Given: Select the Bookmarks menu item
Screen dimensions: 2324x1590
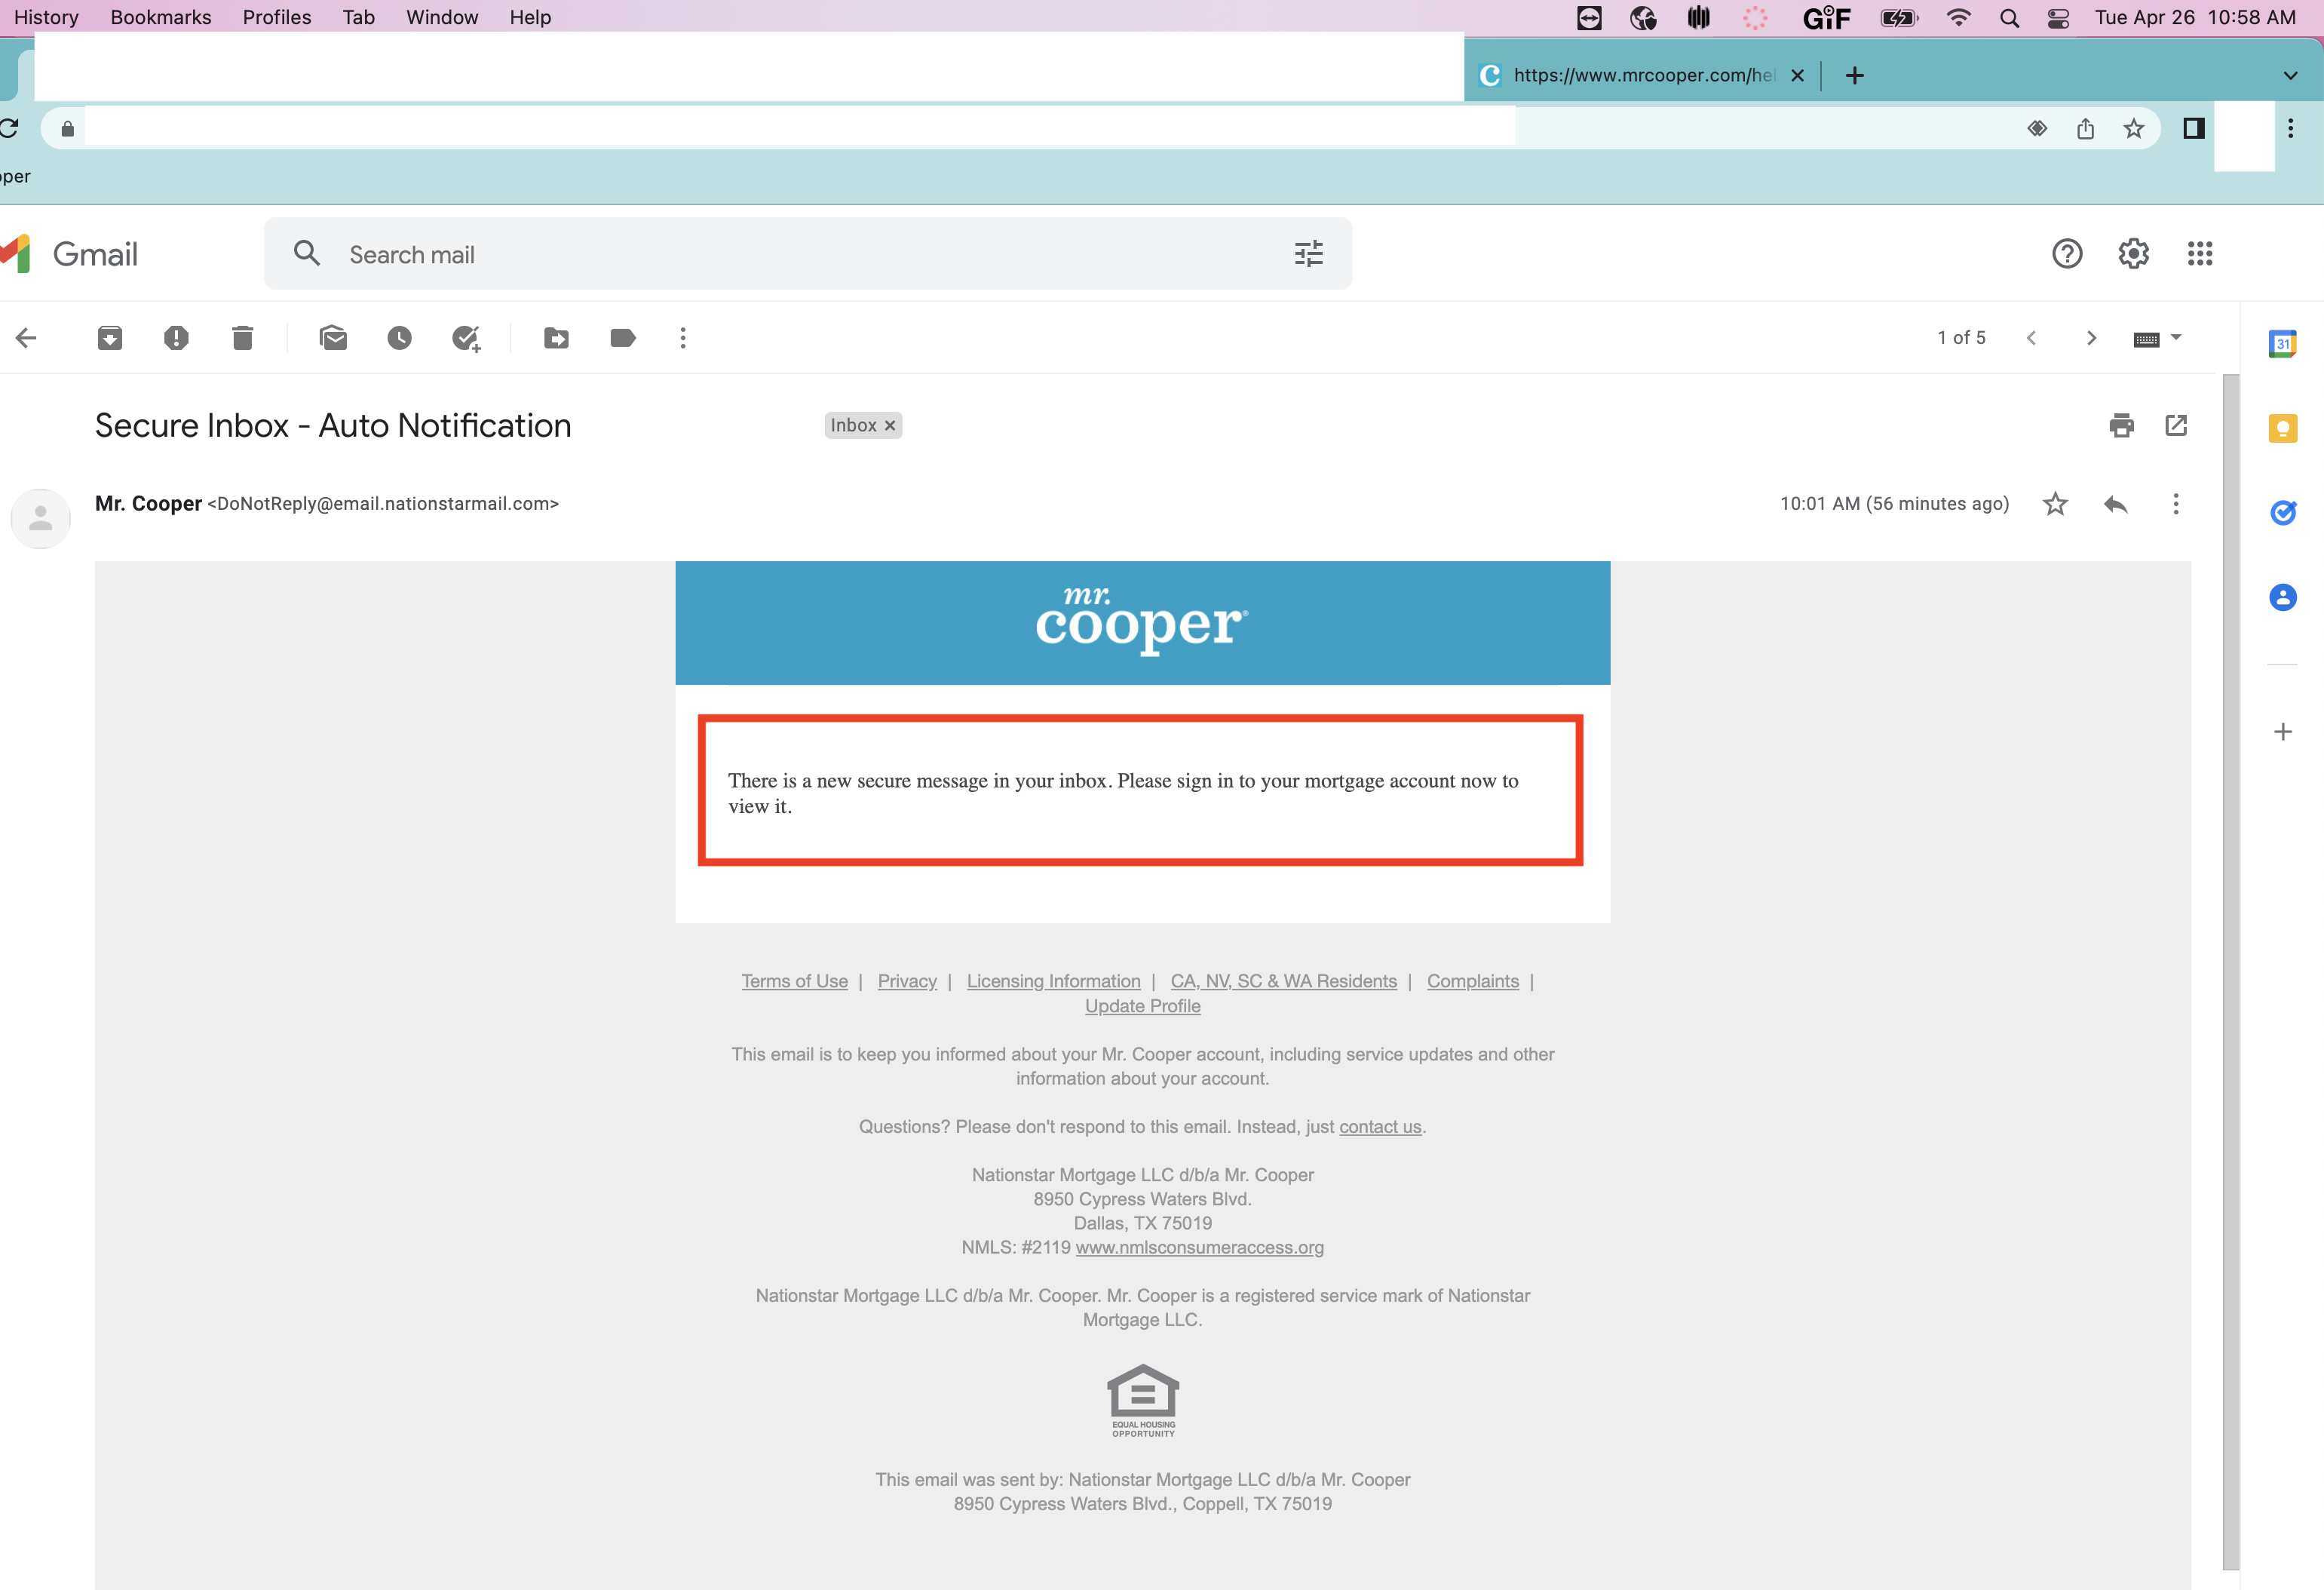Looking at the screenshot, I should pos(161,16).
